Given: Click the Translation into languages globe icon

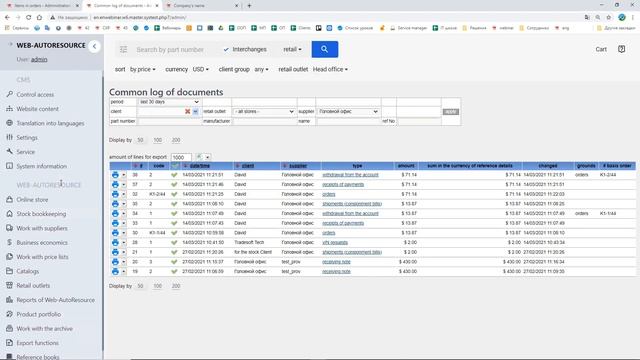Looking at the screenshot, I should pos(9,123).
